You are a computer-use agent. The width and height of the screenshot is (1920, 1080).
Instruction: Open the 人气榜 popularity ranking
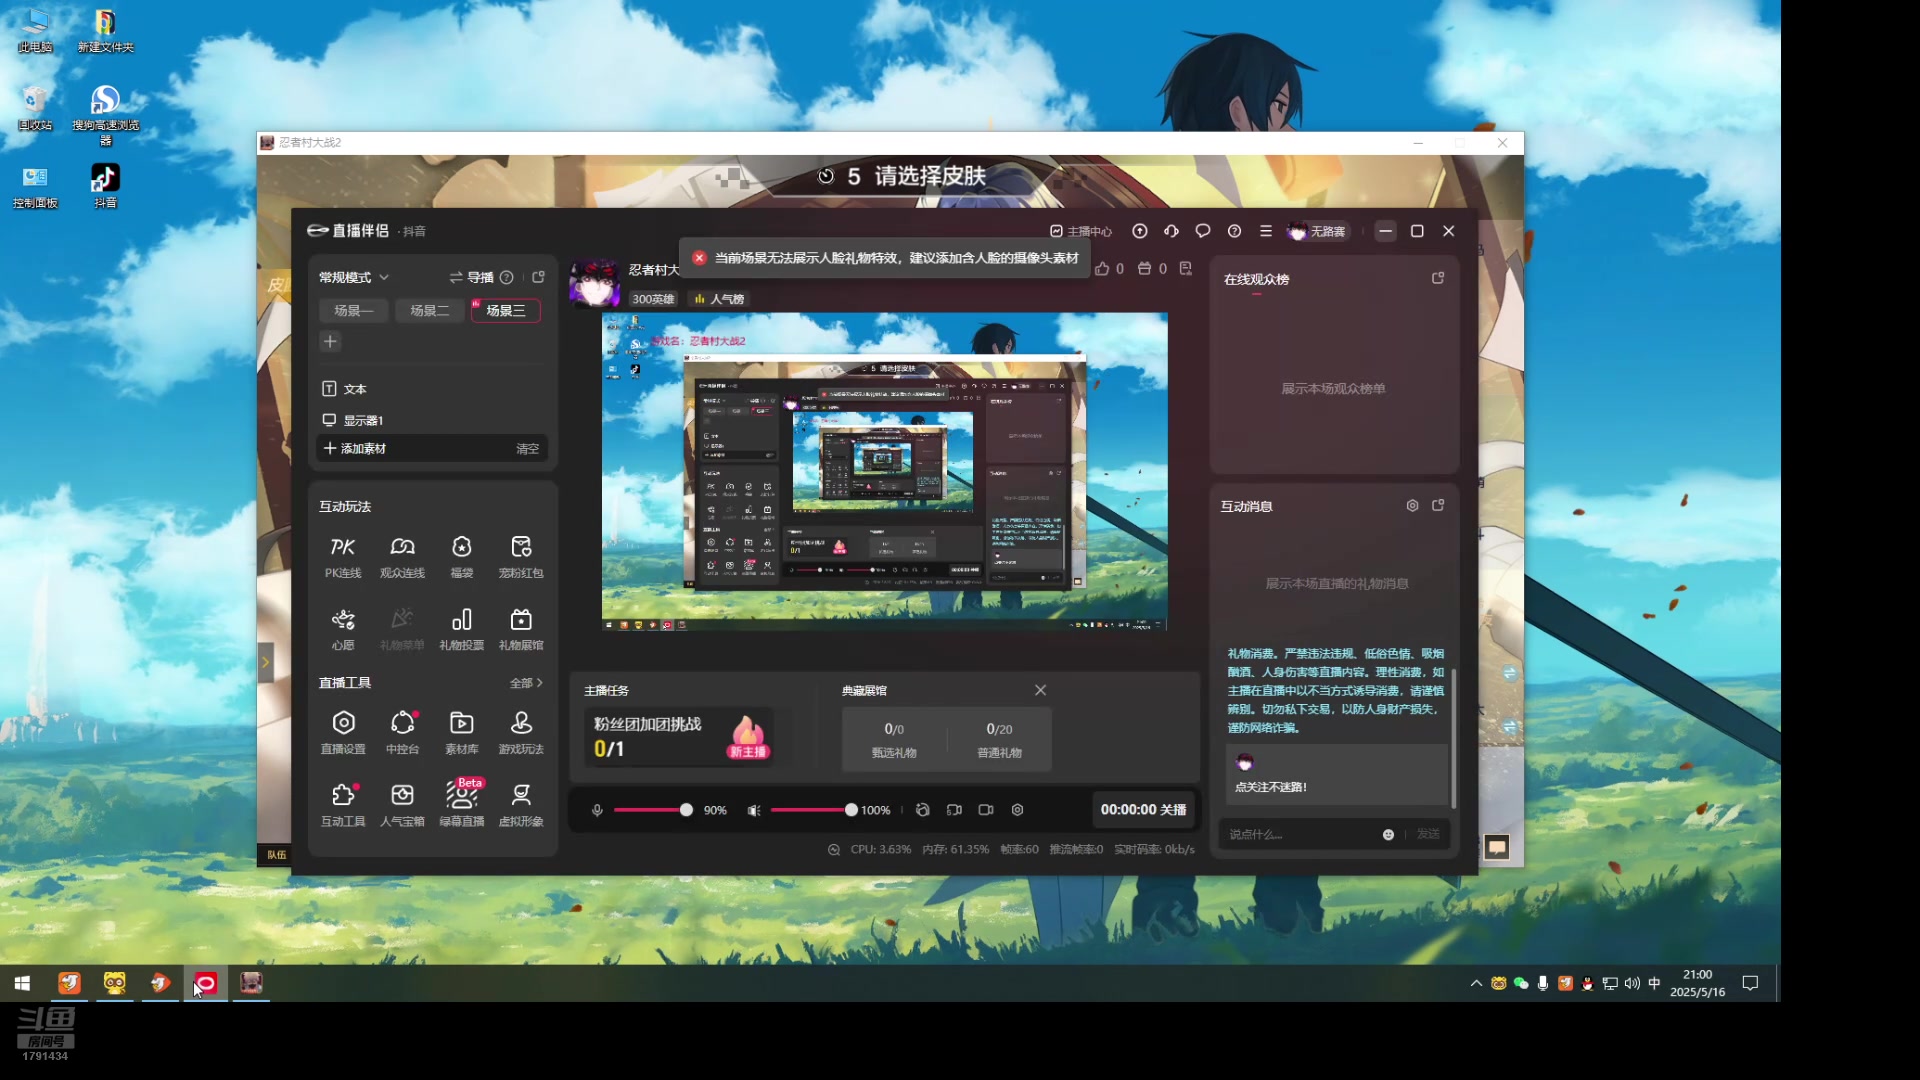tap(720, 299)
